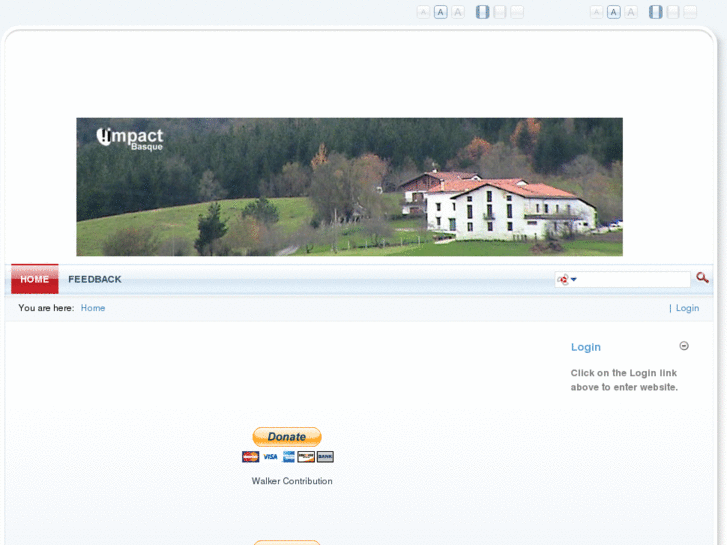Click the red magnifier search icon

pos(702,278)
